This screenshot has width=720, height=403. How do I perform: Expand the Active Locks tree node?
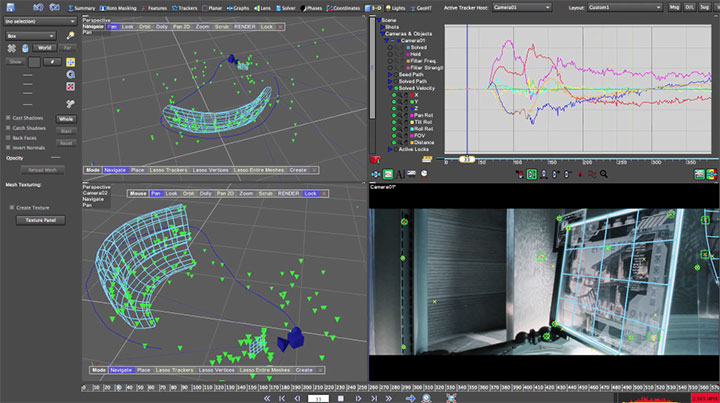pyautogui.click(x=390, y=149)
